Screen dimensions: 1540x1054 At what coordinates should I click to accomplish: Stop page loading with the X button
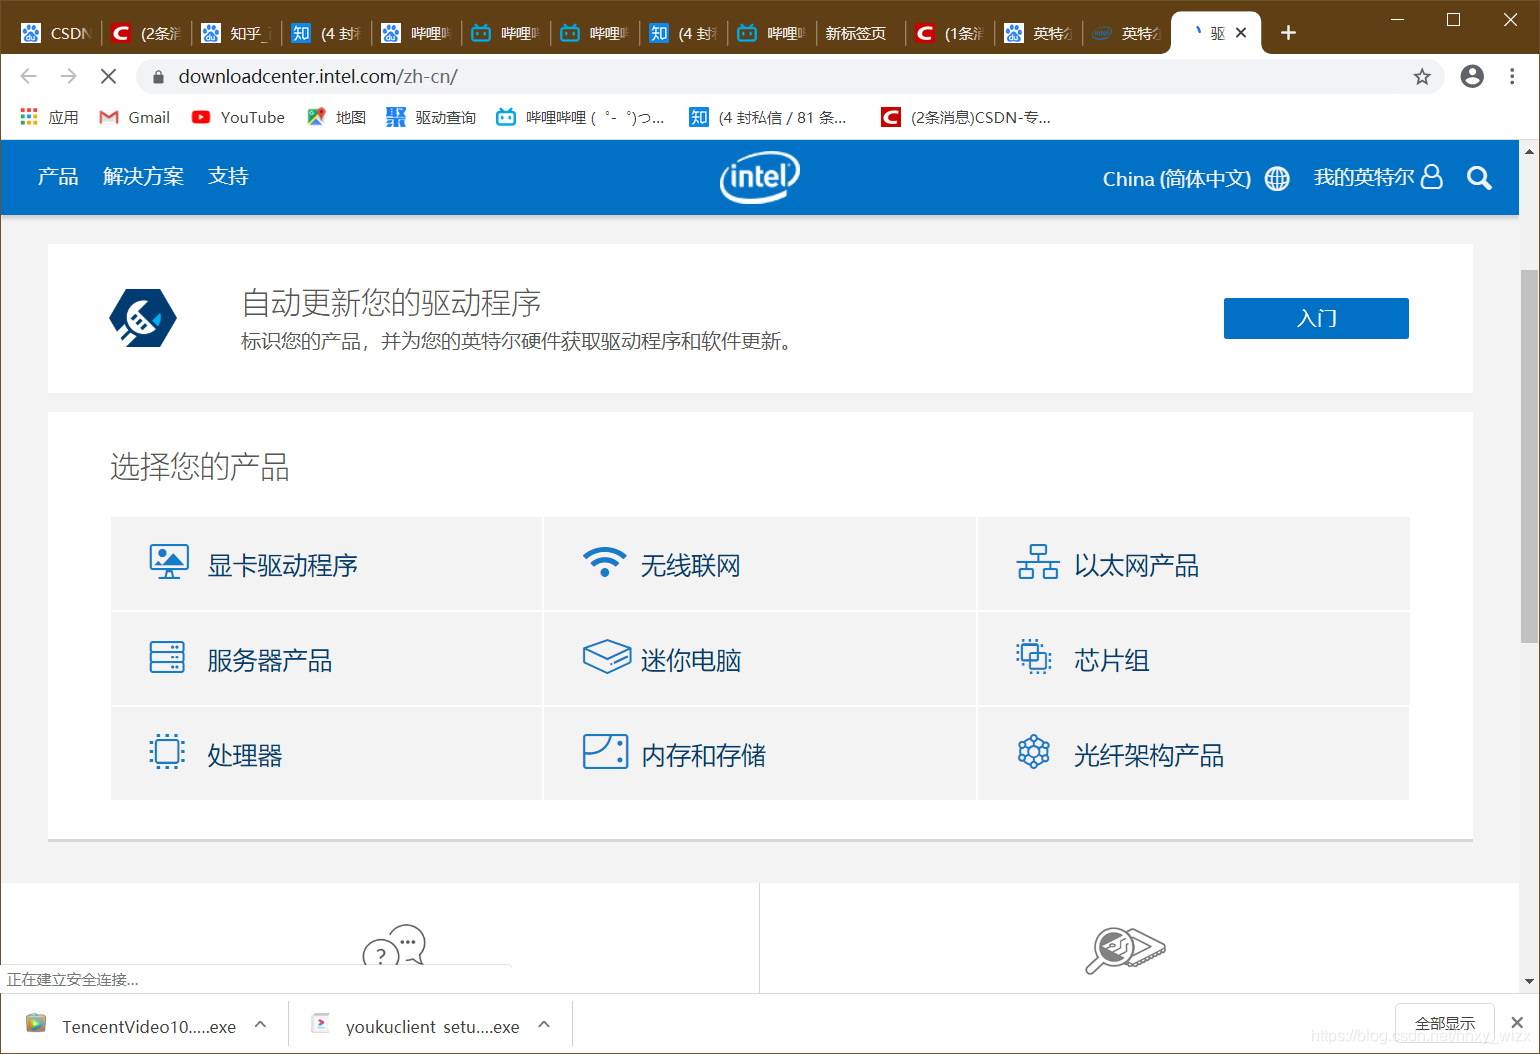tap(108, 76)
